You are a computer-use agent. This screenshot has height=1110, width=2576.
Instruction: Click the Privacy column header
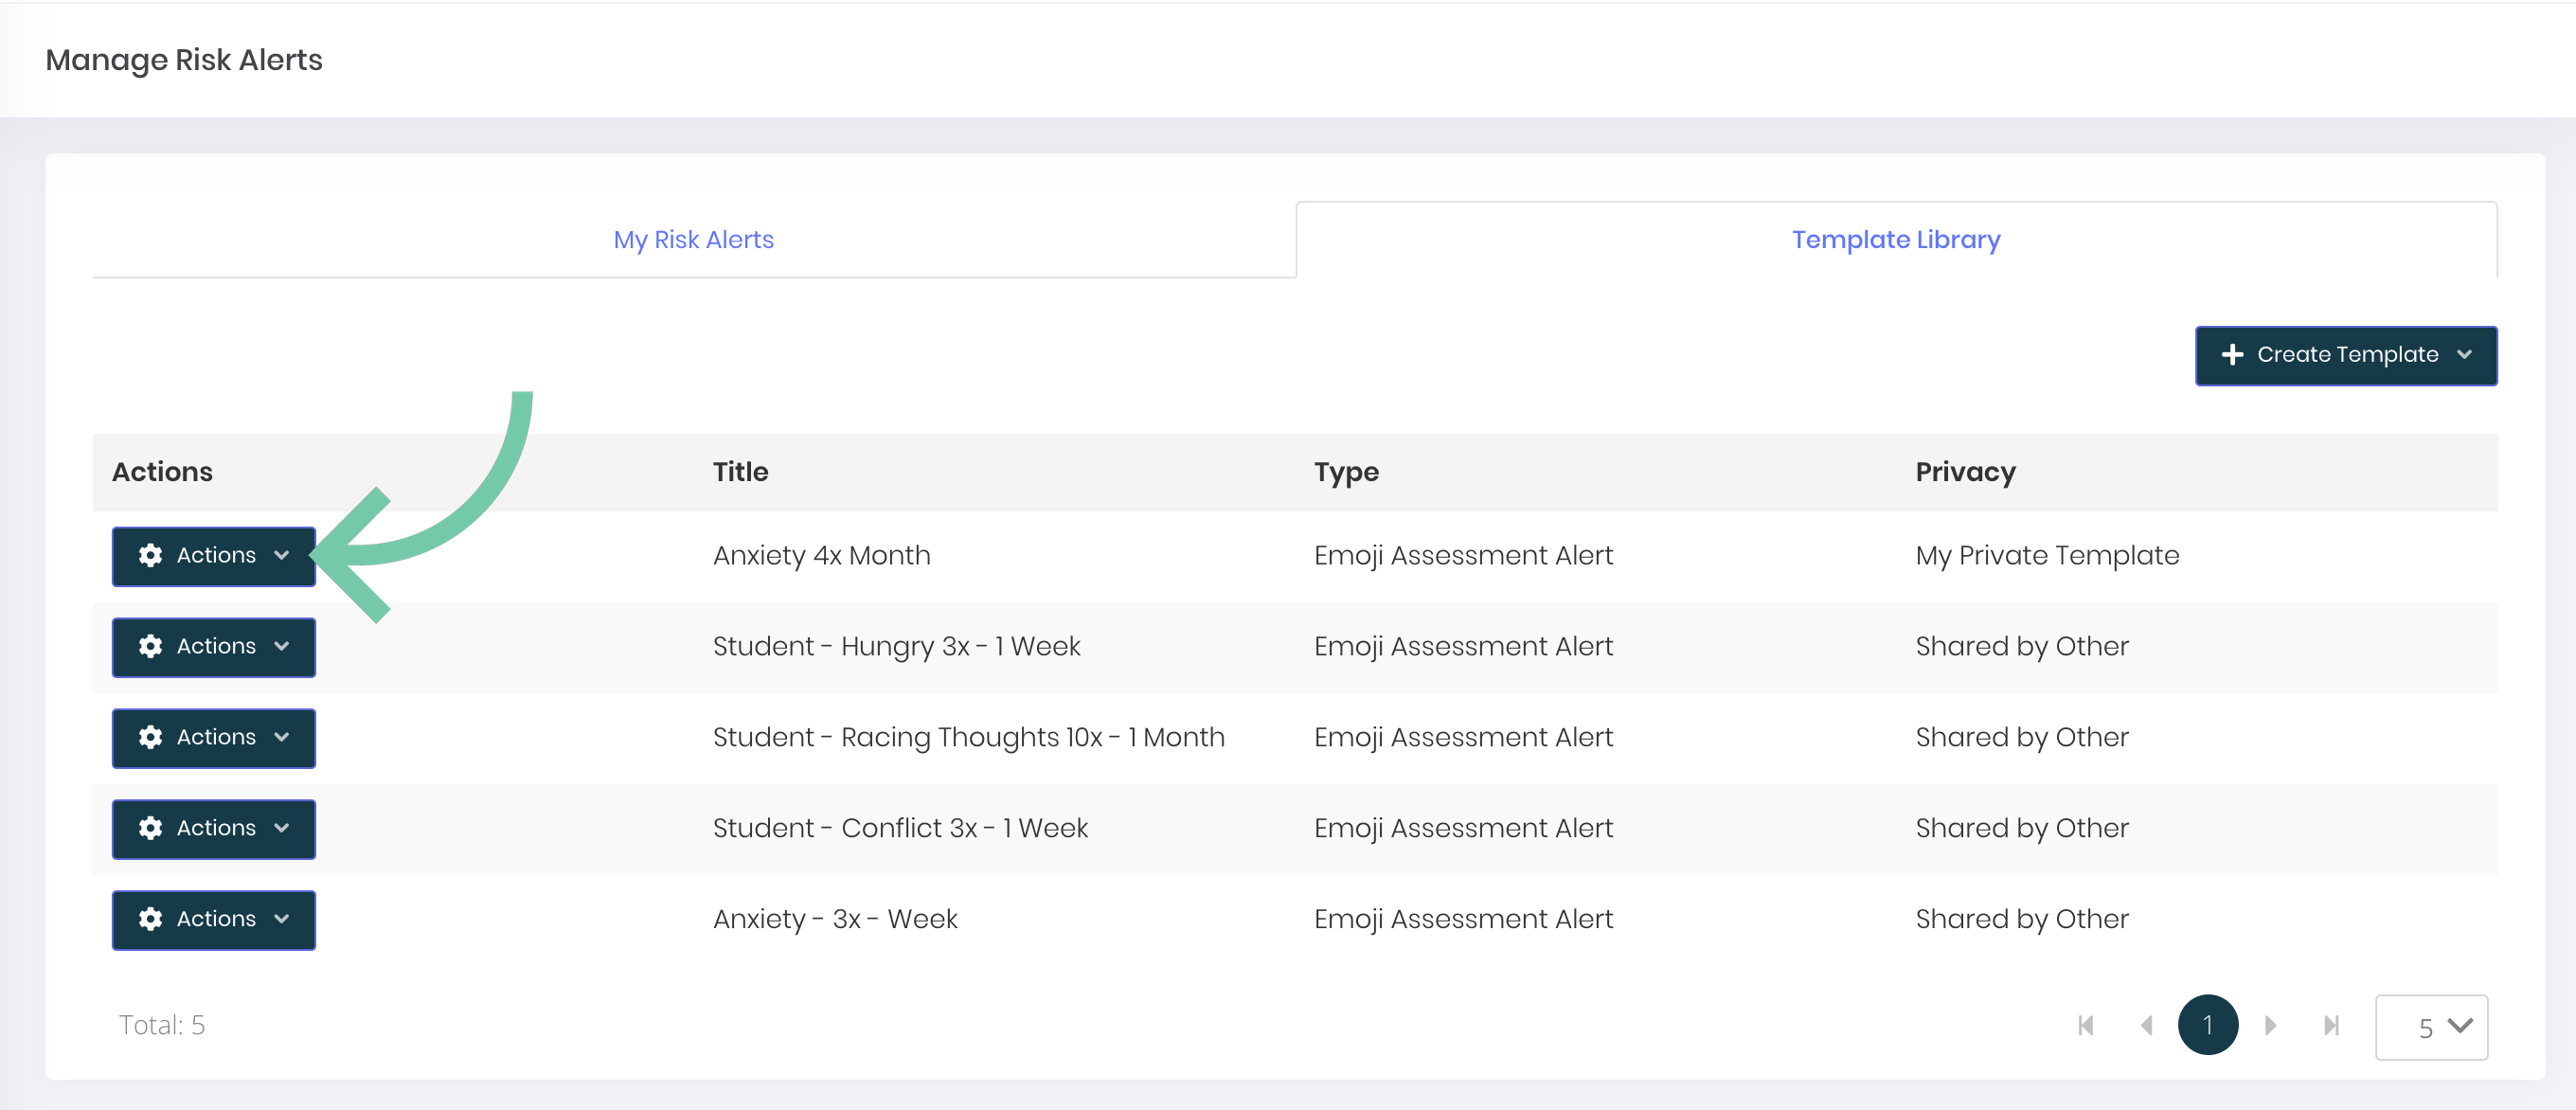(x=1965, y=472)
